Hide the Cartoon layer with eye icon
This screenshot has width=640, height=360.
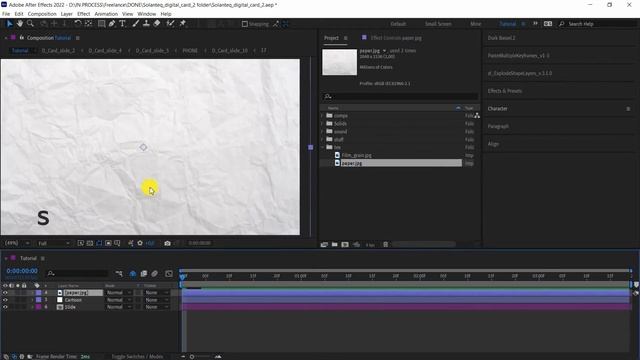click(5, 300)
